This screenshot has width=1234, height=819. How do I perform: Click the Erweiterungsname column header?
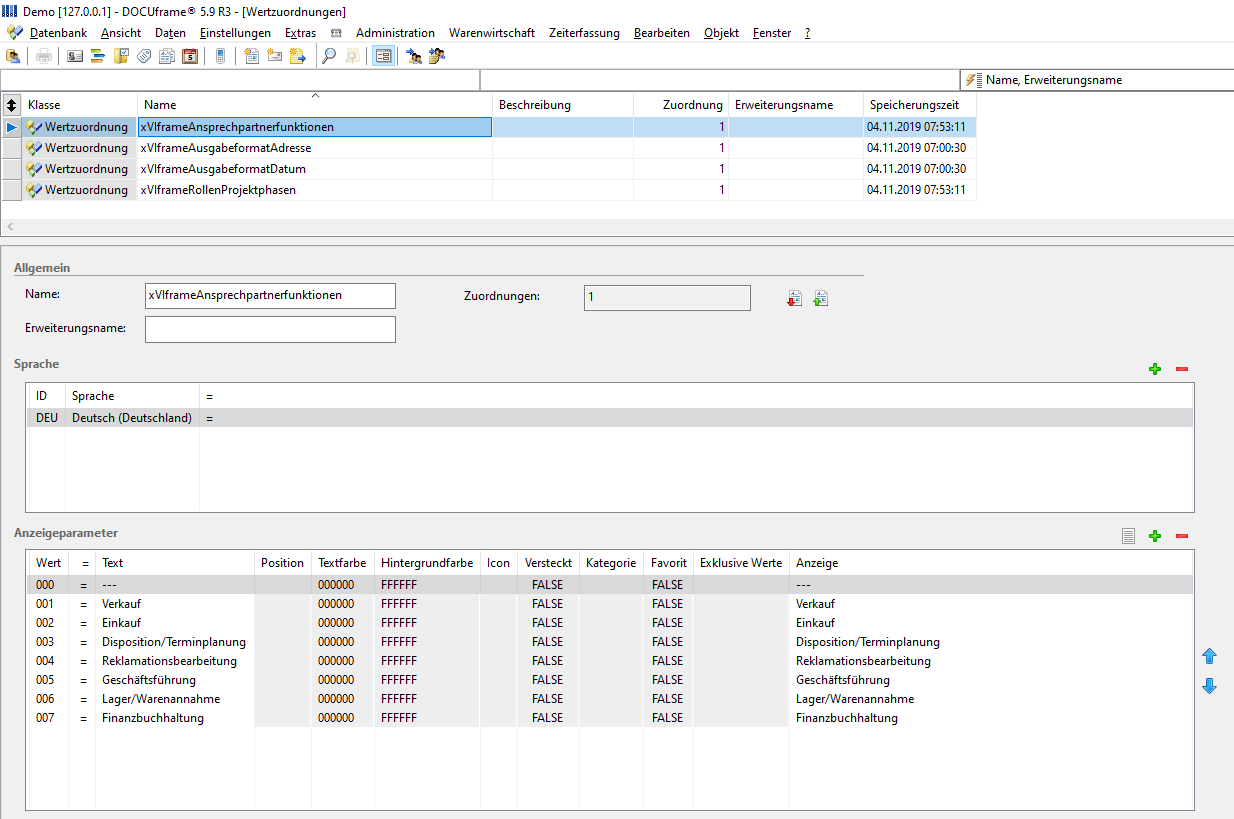tap(796, 104)
